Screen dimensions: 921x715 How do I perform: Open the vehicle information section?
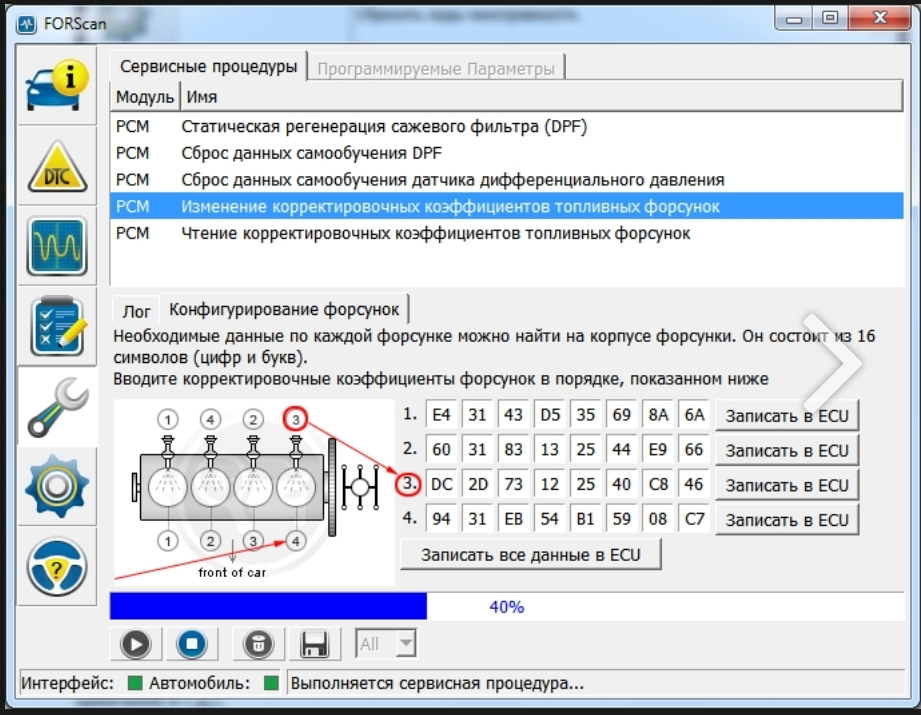[57, 86]
